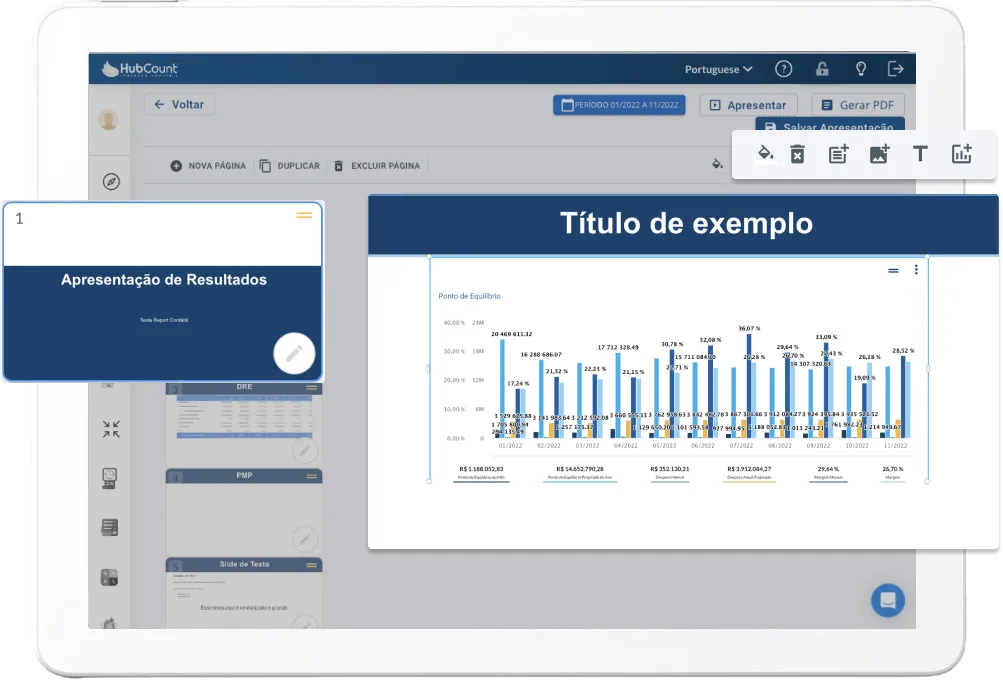Click the collapse arrows icon in sidebar
The image size is (1003, 681).
[x=111, y=429]
